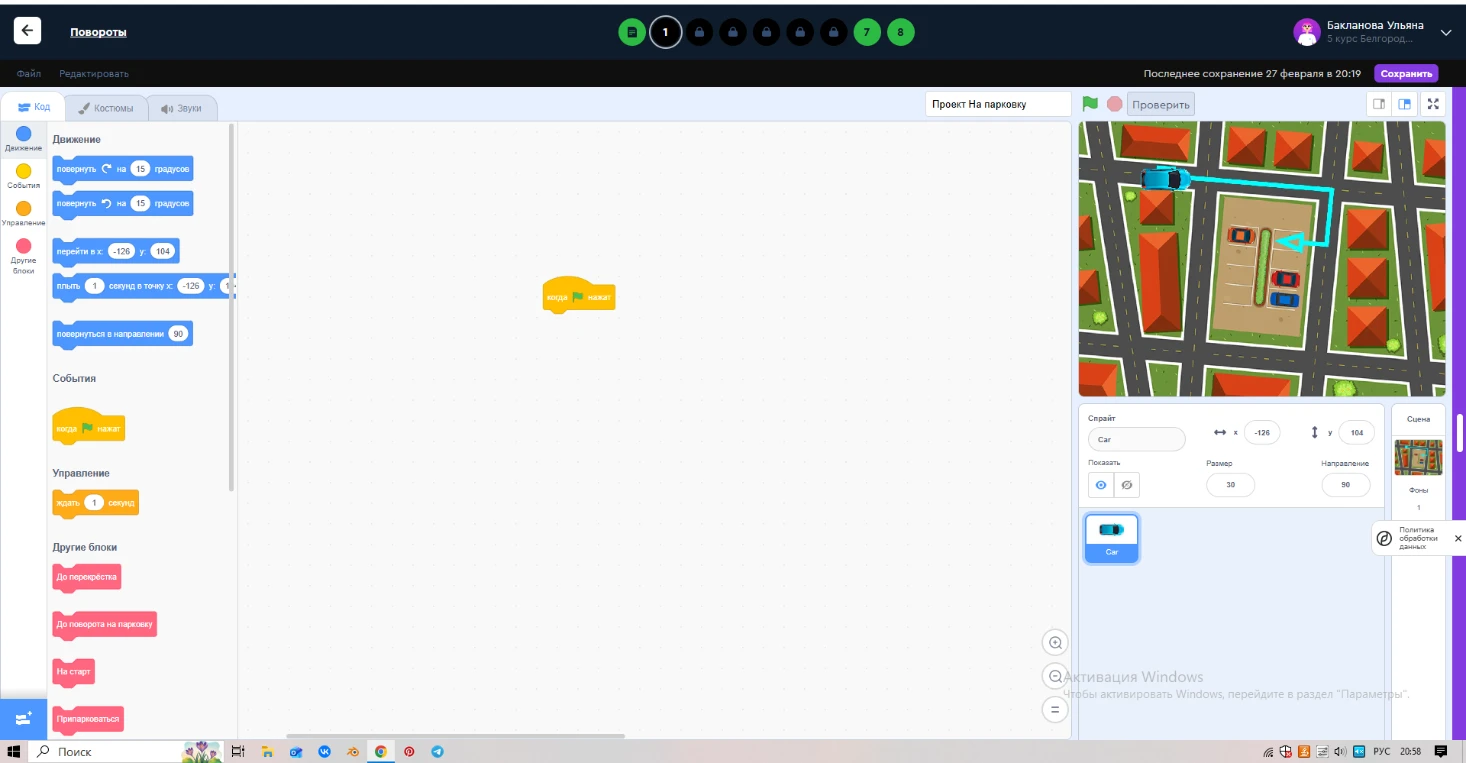1466x763 pixels.
Task: Open Blender from taskbar
Action: [352, 751]
